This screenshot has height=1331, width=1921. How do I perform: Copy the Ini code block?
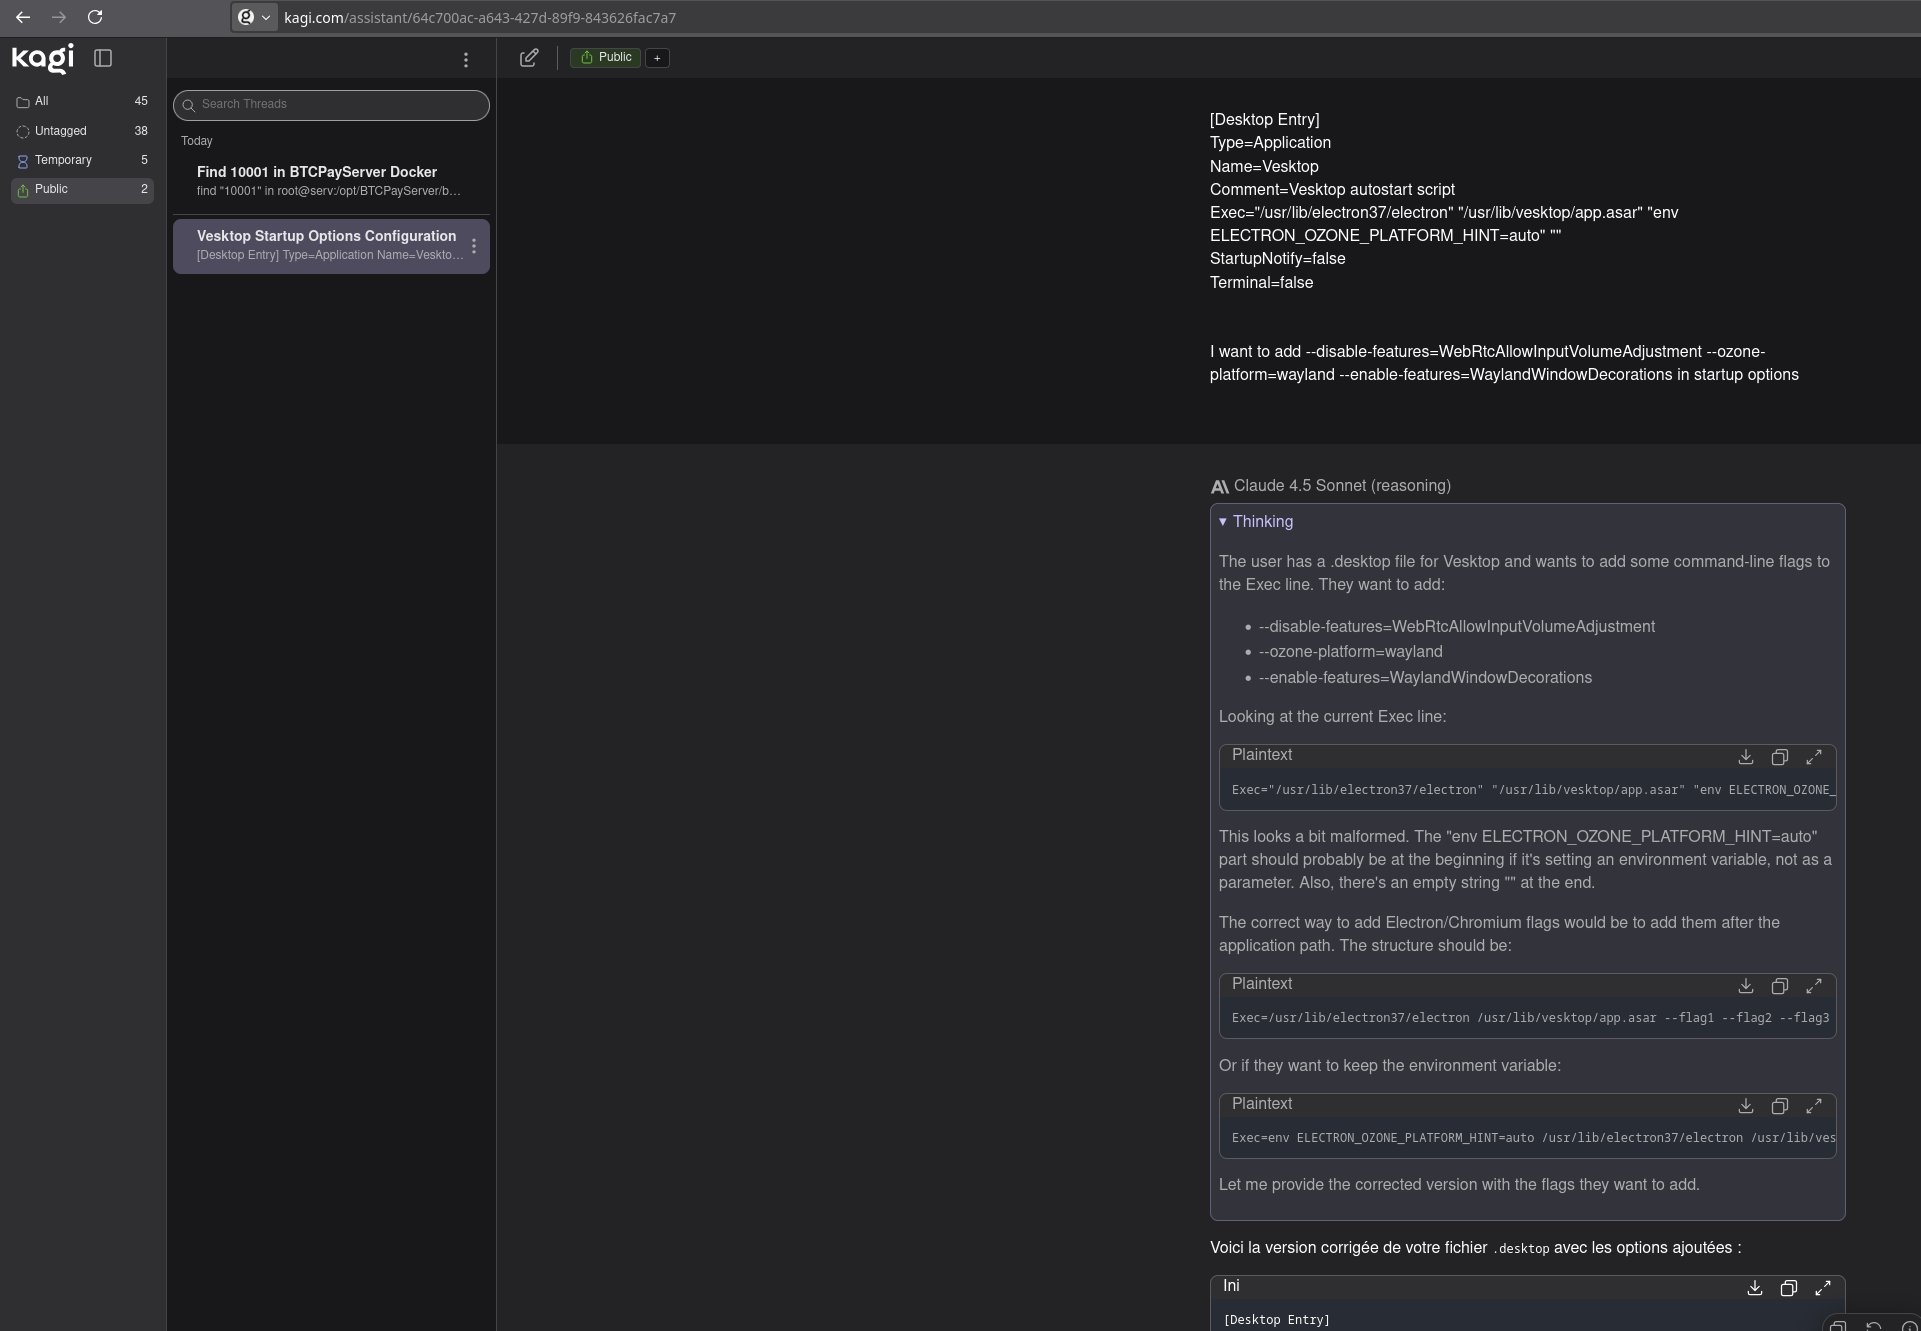pyautogui.click(x=1788, y=1288)
